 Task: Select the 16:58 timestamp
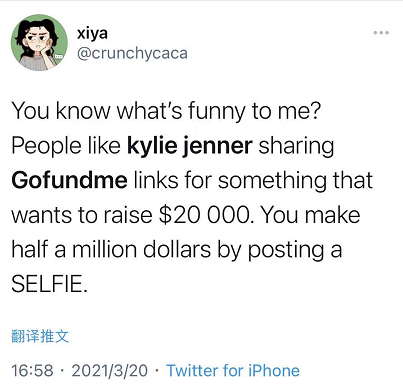coord(32,370)
